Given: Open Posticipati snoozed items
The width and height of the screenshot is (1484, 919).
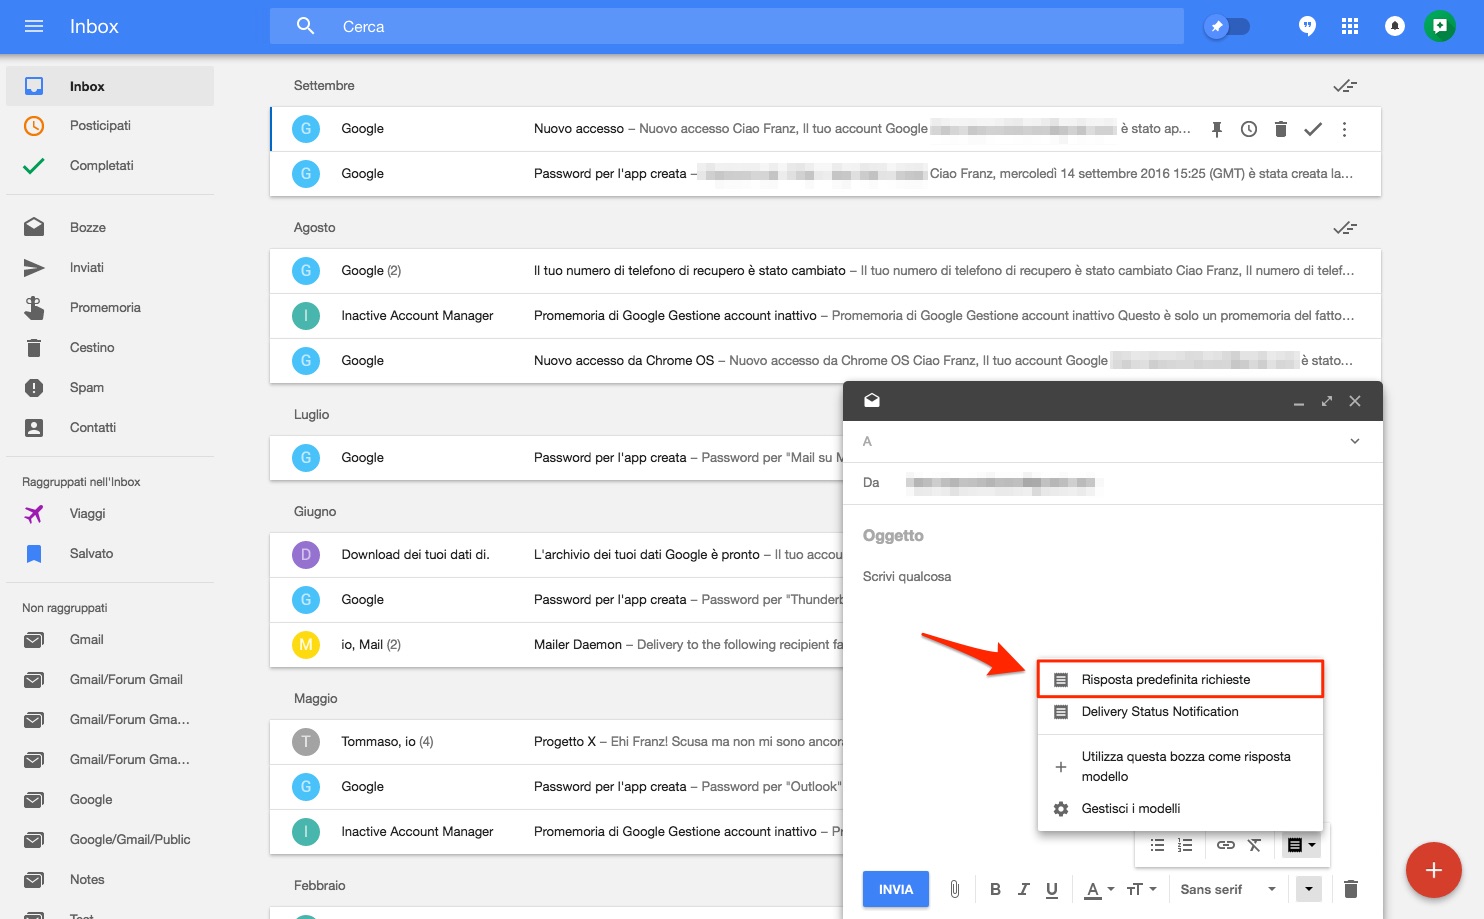Looking at the screenshot, I should (110, 125).
